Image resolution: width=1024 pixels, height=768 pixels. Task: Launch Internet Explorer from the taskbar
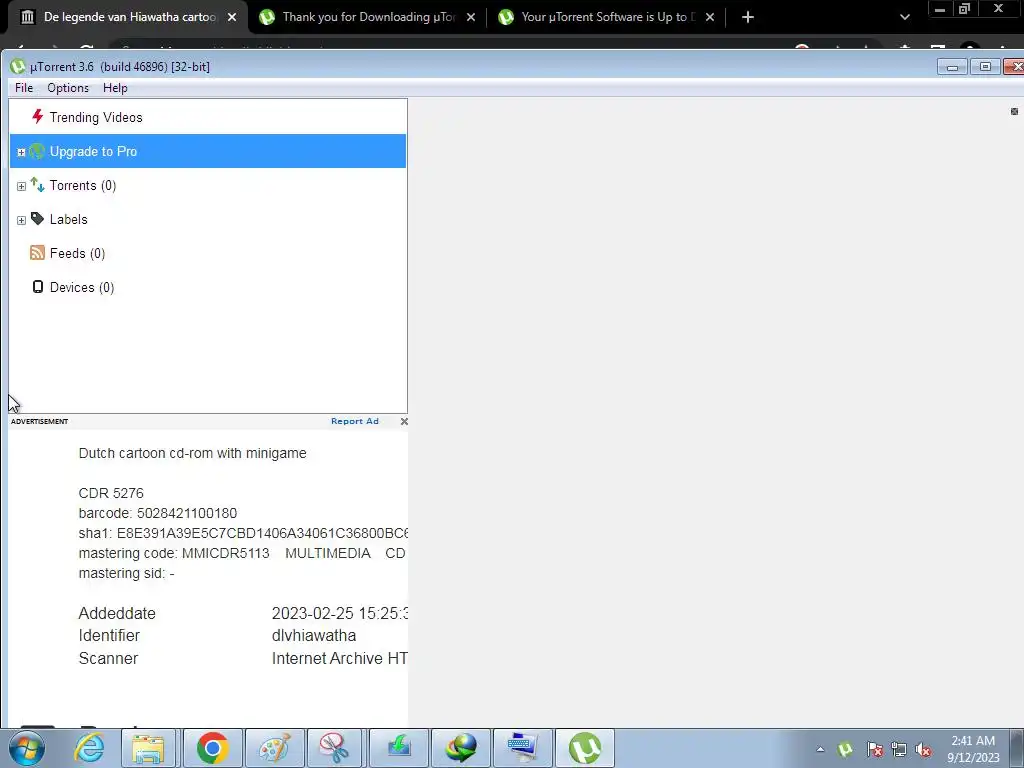pyautogui.click(x=89, y=748)
